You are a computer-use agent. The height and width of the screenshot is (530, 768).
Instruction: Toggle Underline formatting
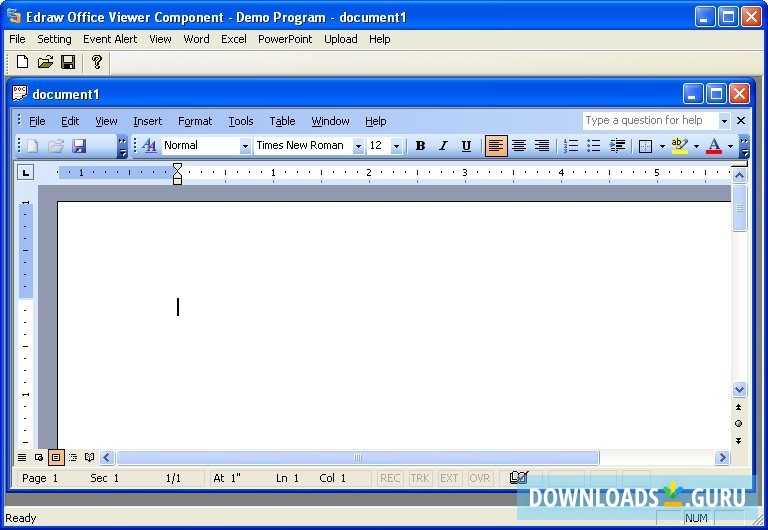coord(466,145)
